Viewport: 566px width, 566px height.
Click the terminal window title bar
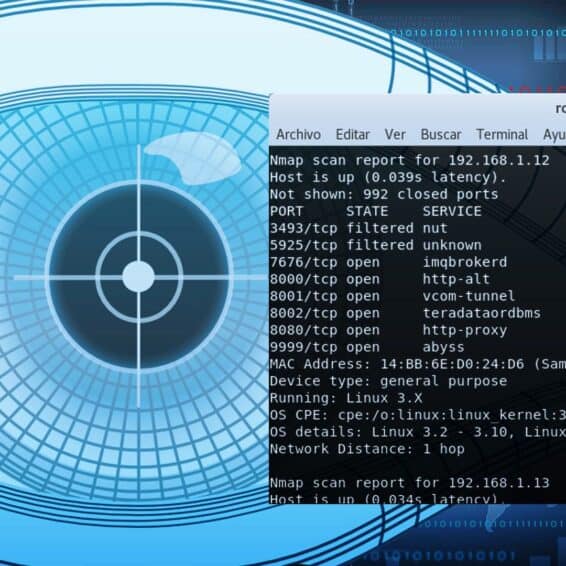click(x=418, y=109)
